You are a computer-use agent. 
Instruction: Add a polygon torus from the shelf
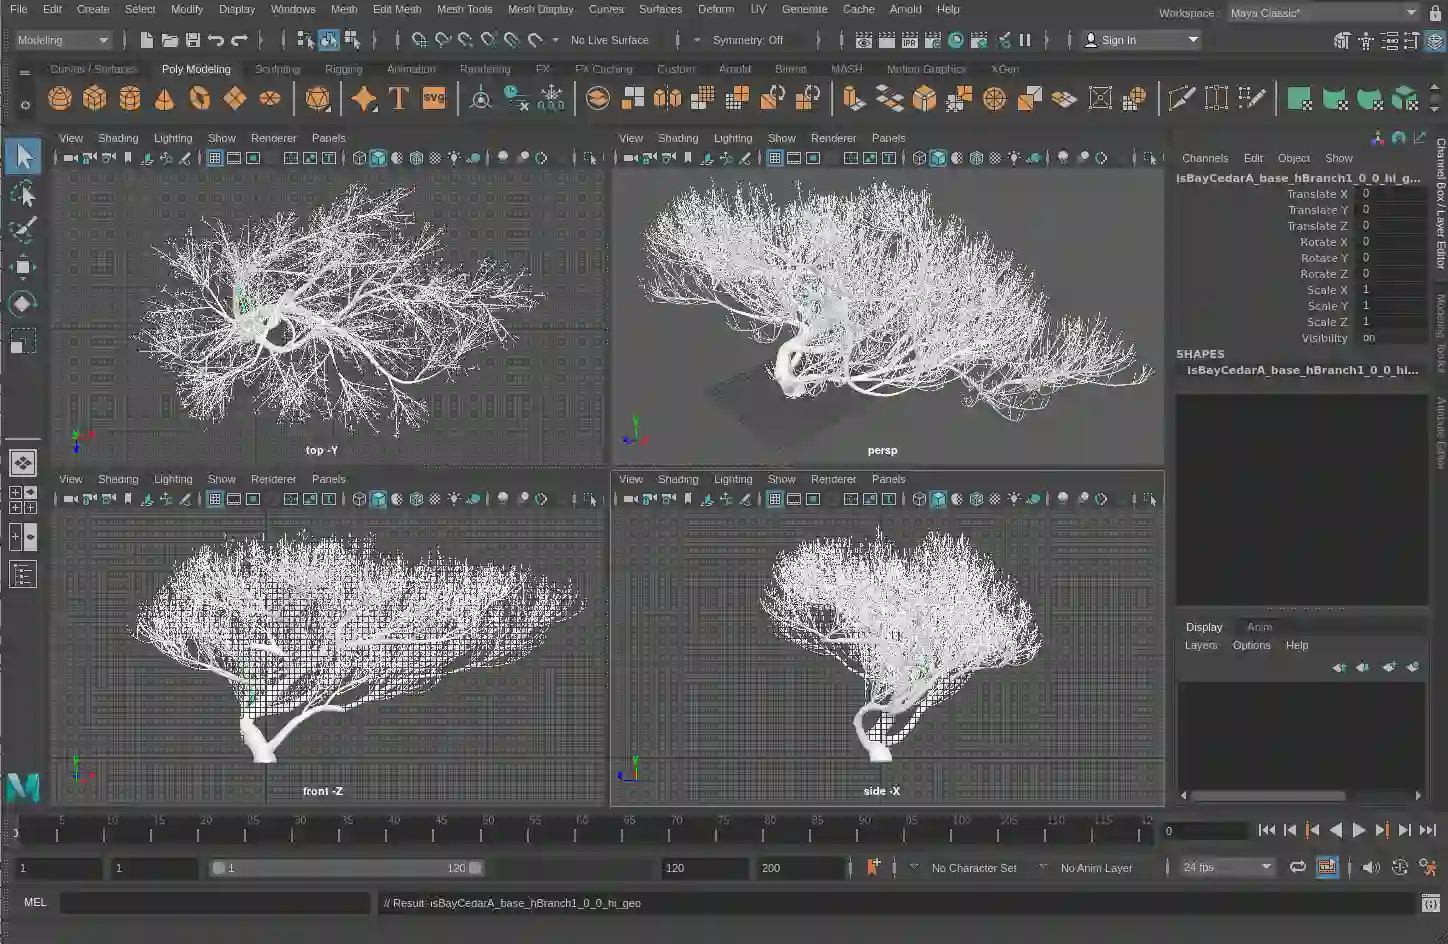click(x=200, y=98)
